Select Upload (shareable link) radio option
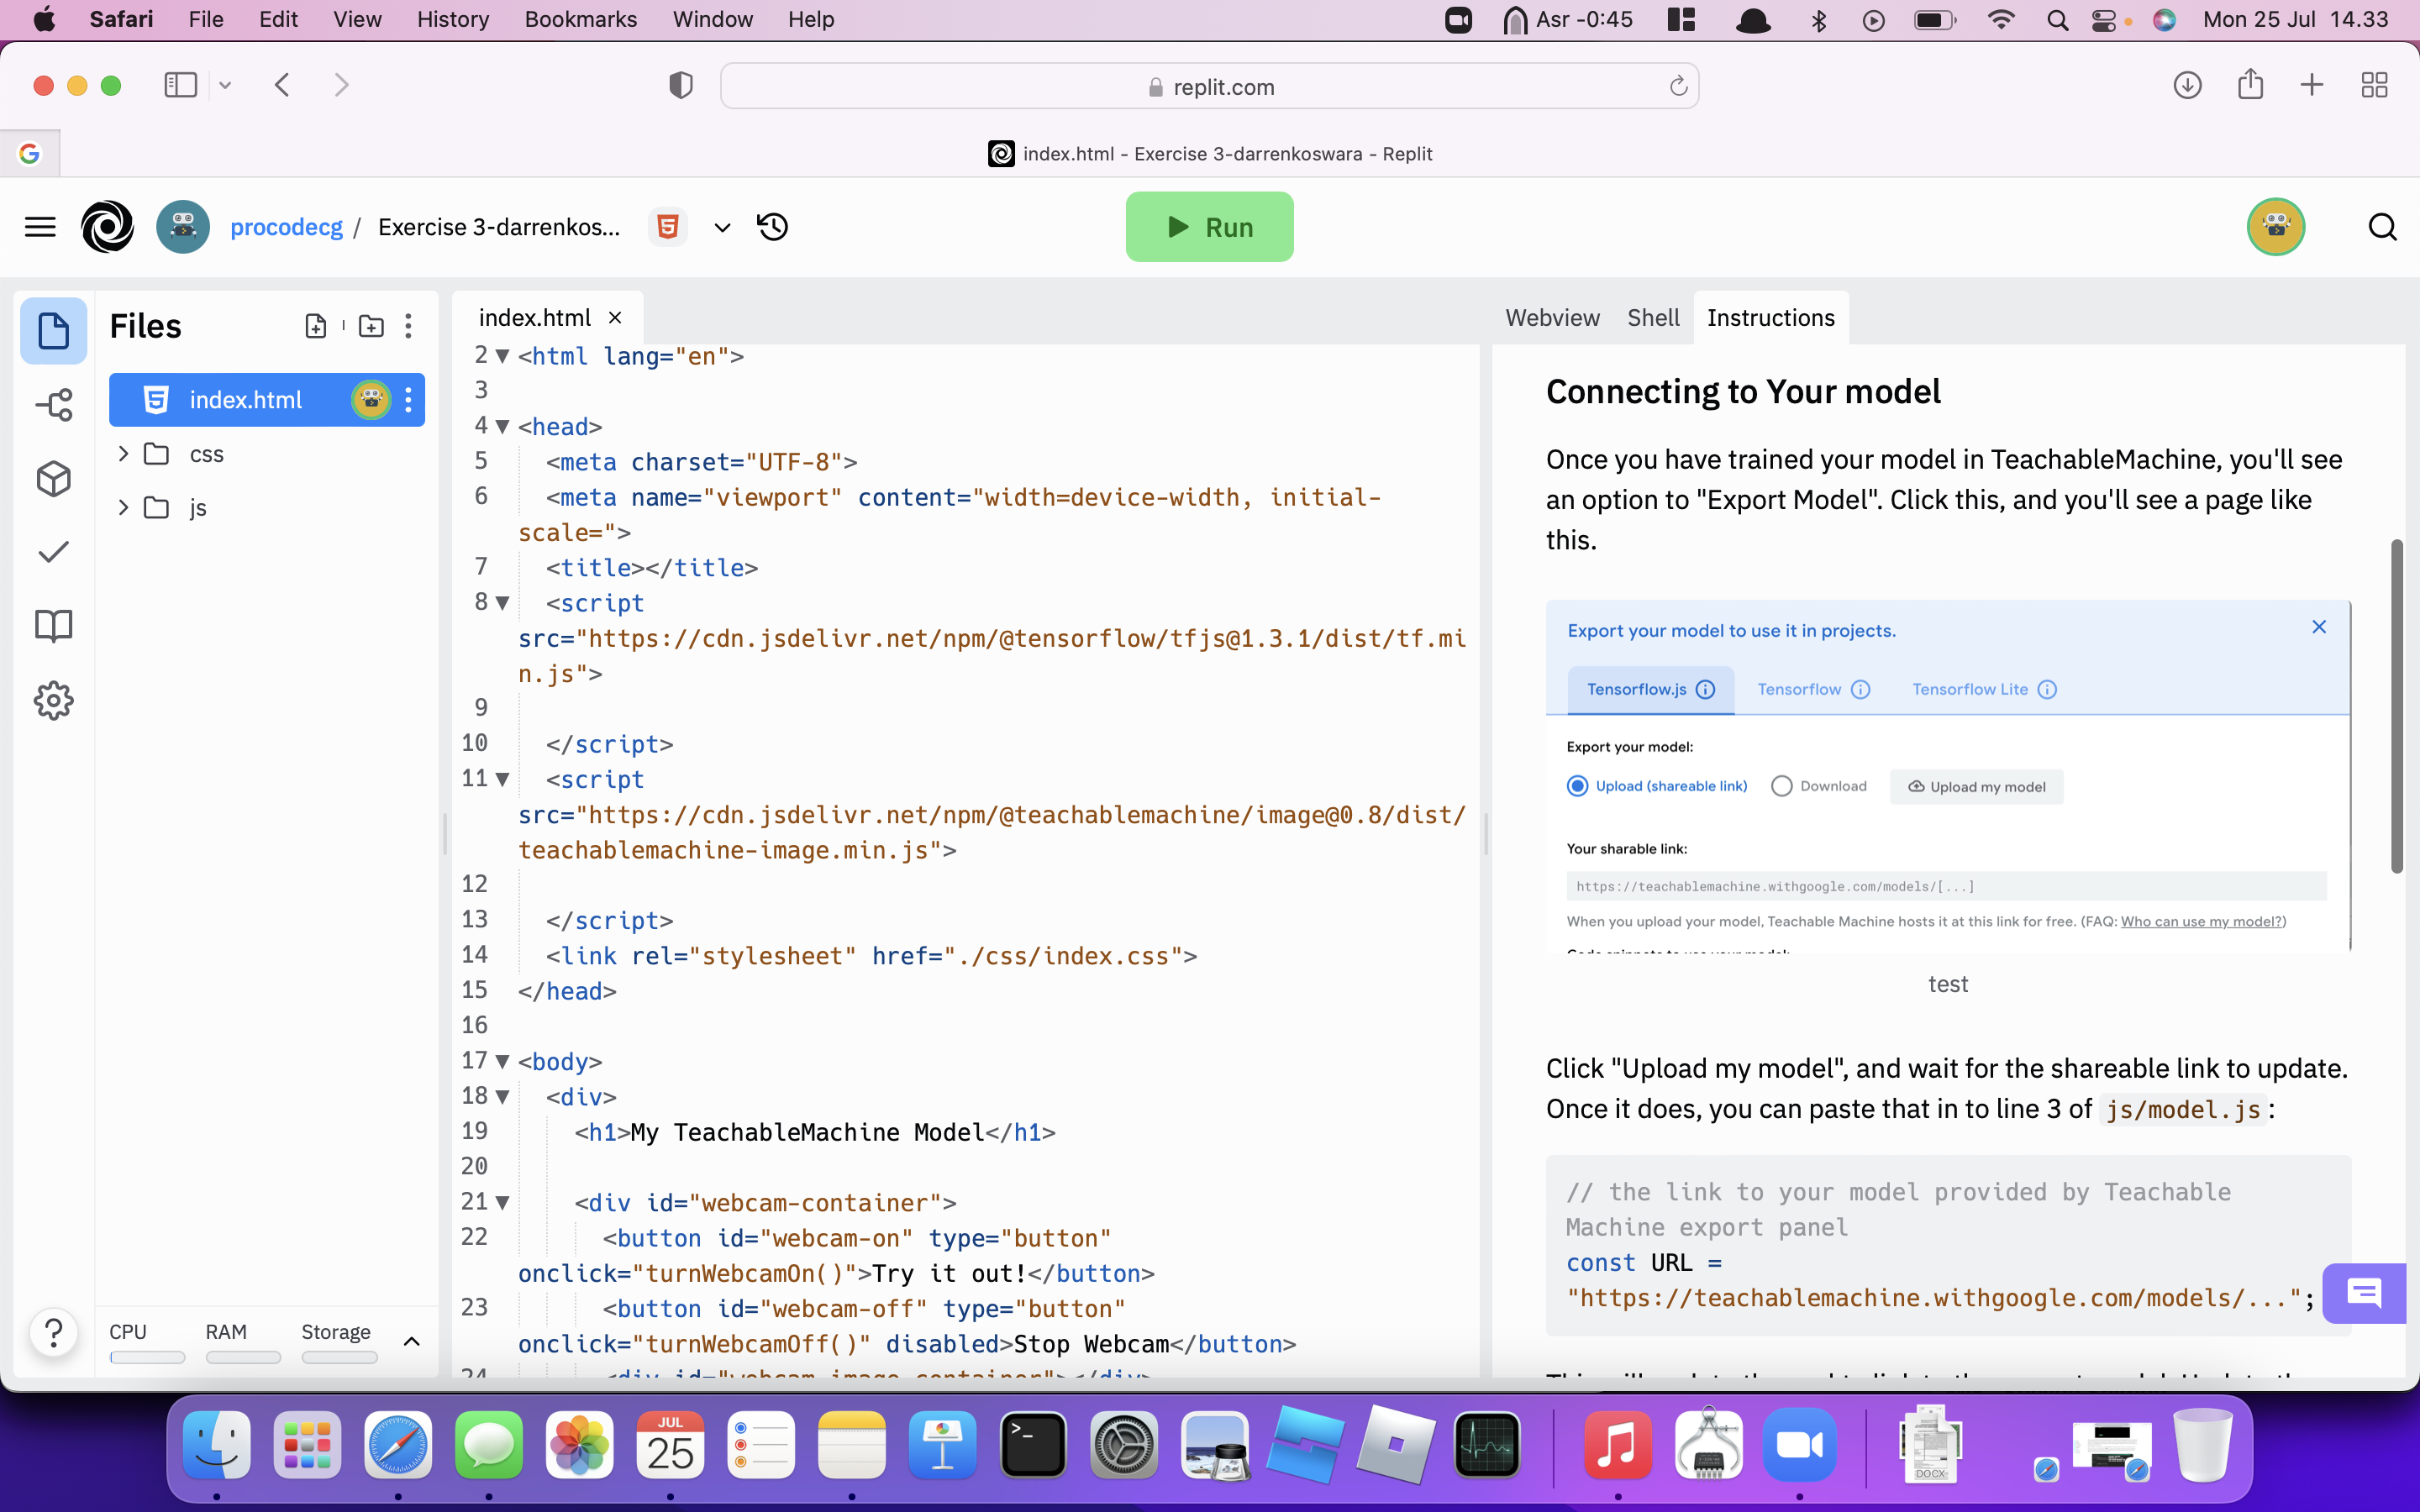The width and height of the screenshot is (2420, 1512). pos(1577,786)
